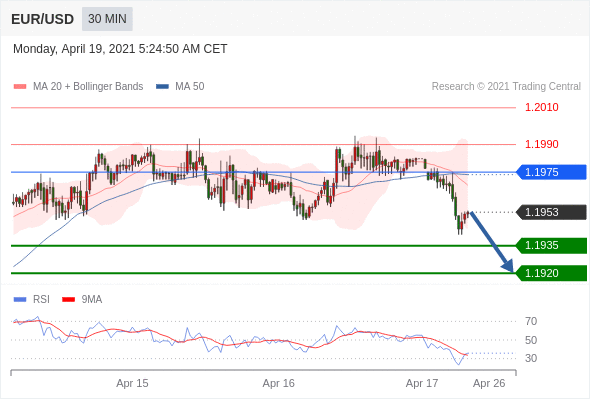Click the blue MA 50 color swatch
The image size is (590, 400).
click(162, 87)
